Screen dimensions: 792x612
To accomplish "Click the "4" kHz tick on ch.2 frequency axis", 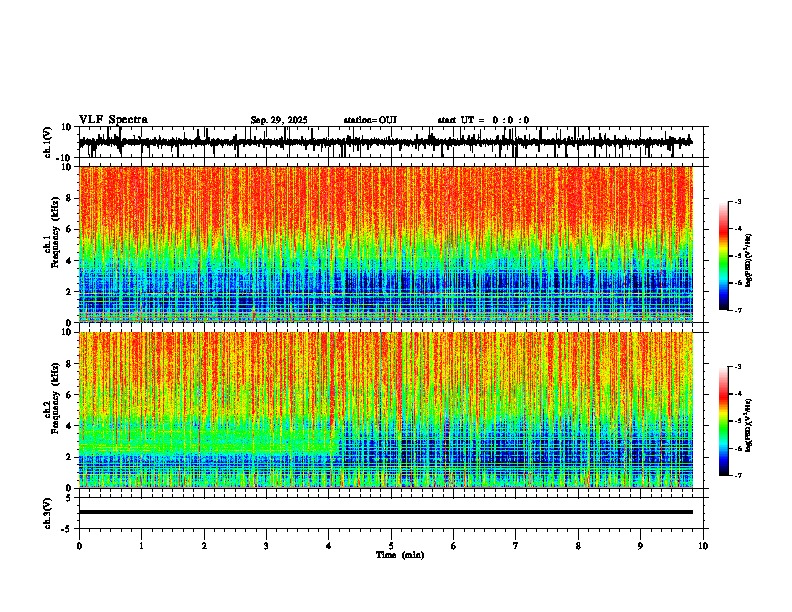I will [x=69, y=426].
